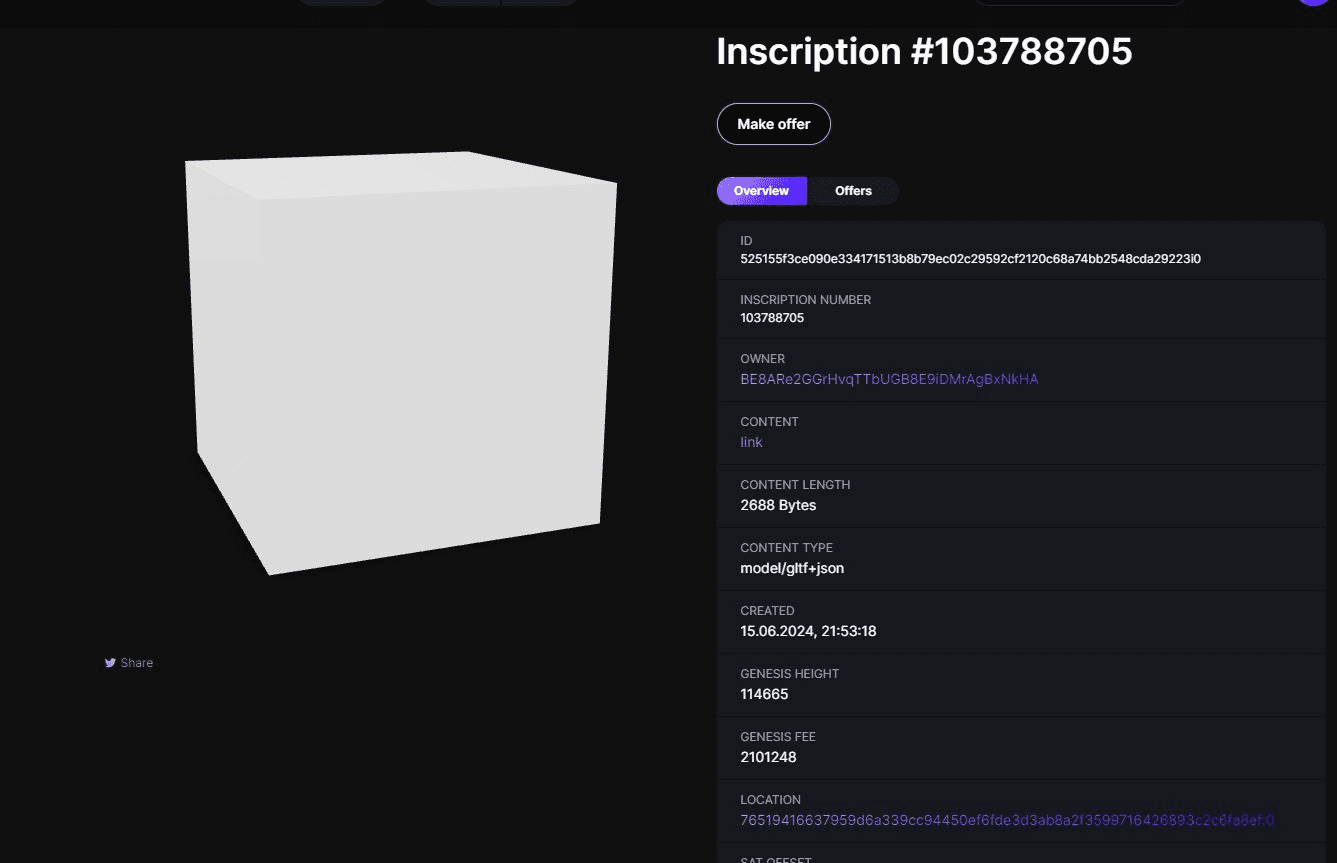
Task: Switch to the Overview tab
Action: 761,191
